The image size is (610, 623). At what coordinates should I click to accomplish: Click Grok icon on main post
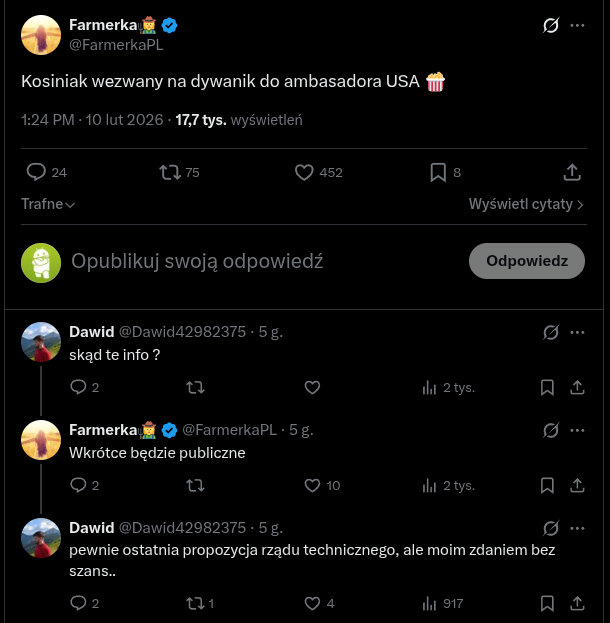[550, 25]
